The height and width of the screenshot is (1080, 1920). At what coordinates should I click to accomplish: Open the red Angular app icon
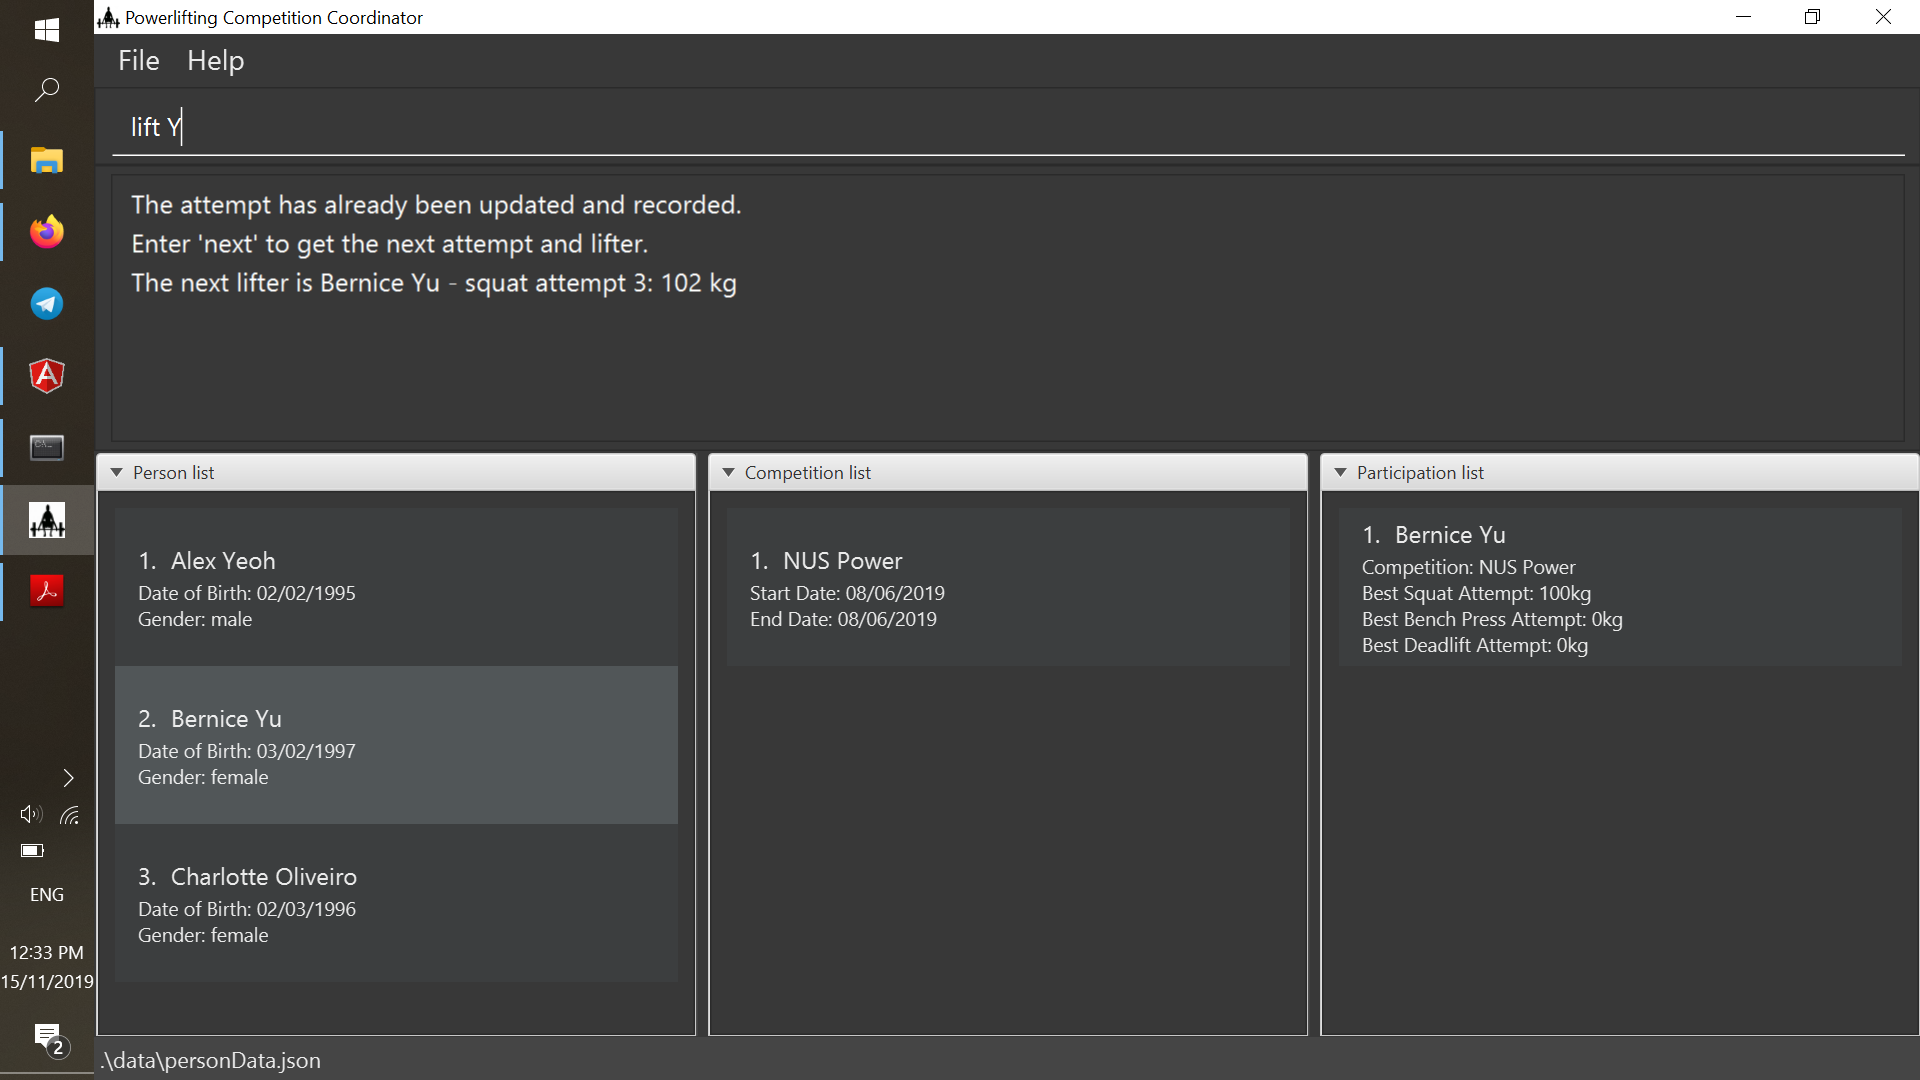click(46, 376)
